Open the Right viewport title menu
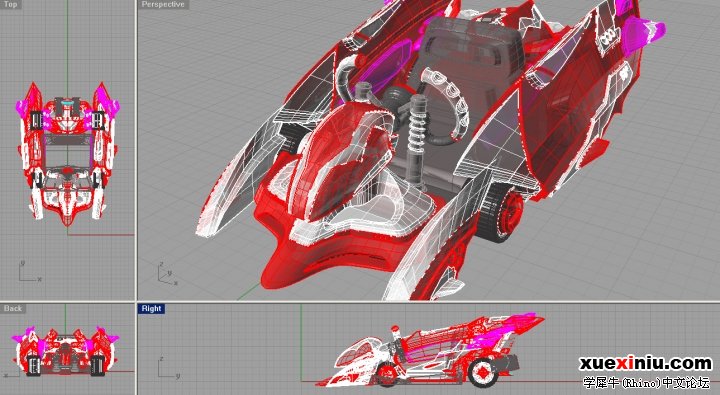This screenshot has width=720, height=395. click(x=151, y=309)
